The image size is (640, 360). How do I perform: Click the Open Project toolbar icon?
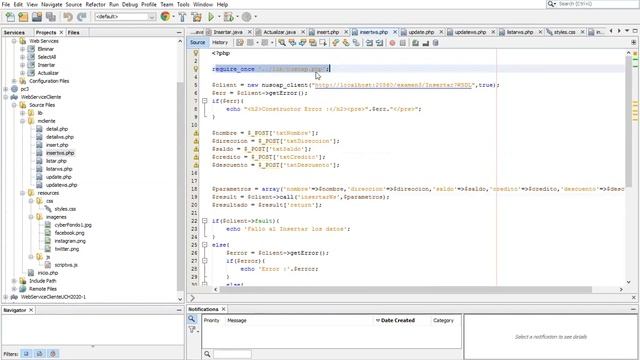(37, 17)
